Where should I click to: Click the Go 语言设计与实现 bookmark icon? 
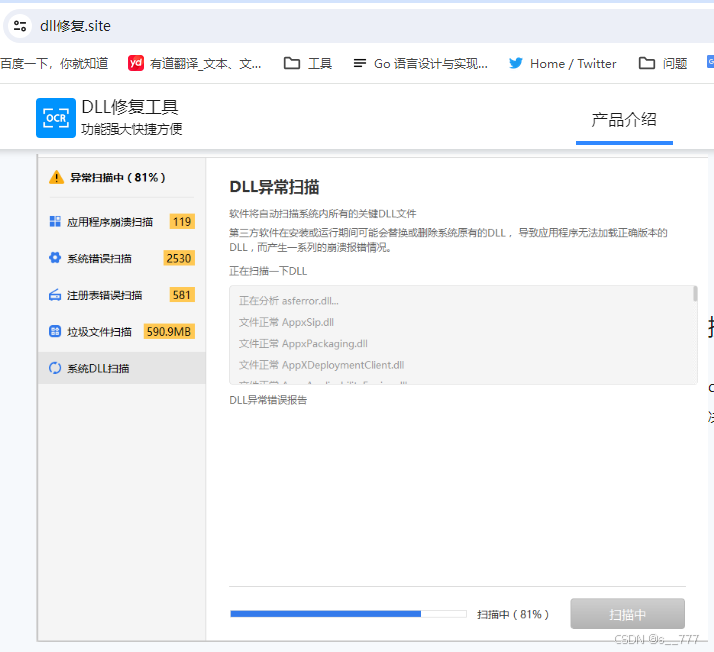(x=360, y=63)
